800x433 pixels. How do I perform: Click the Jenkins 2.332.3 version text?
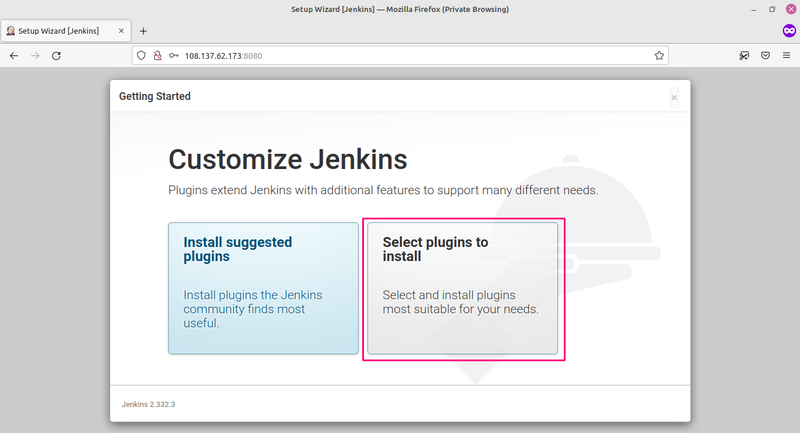148,404
